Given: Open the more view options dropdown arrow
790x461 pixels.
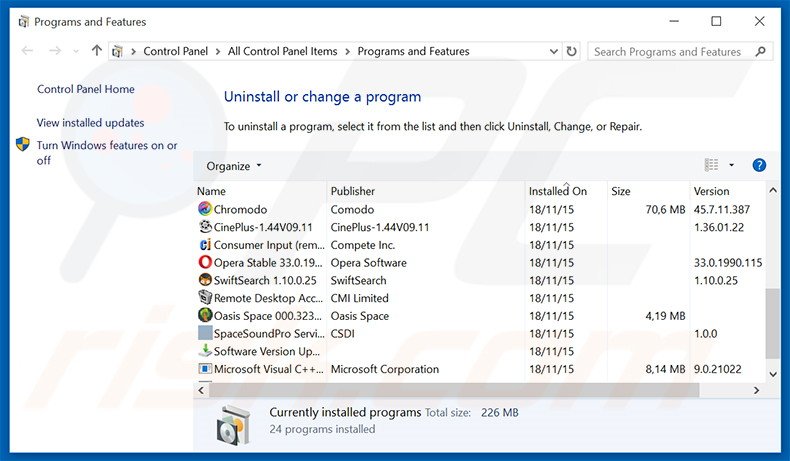Looking at the screenshot, I should coord(732,165).
